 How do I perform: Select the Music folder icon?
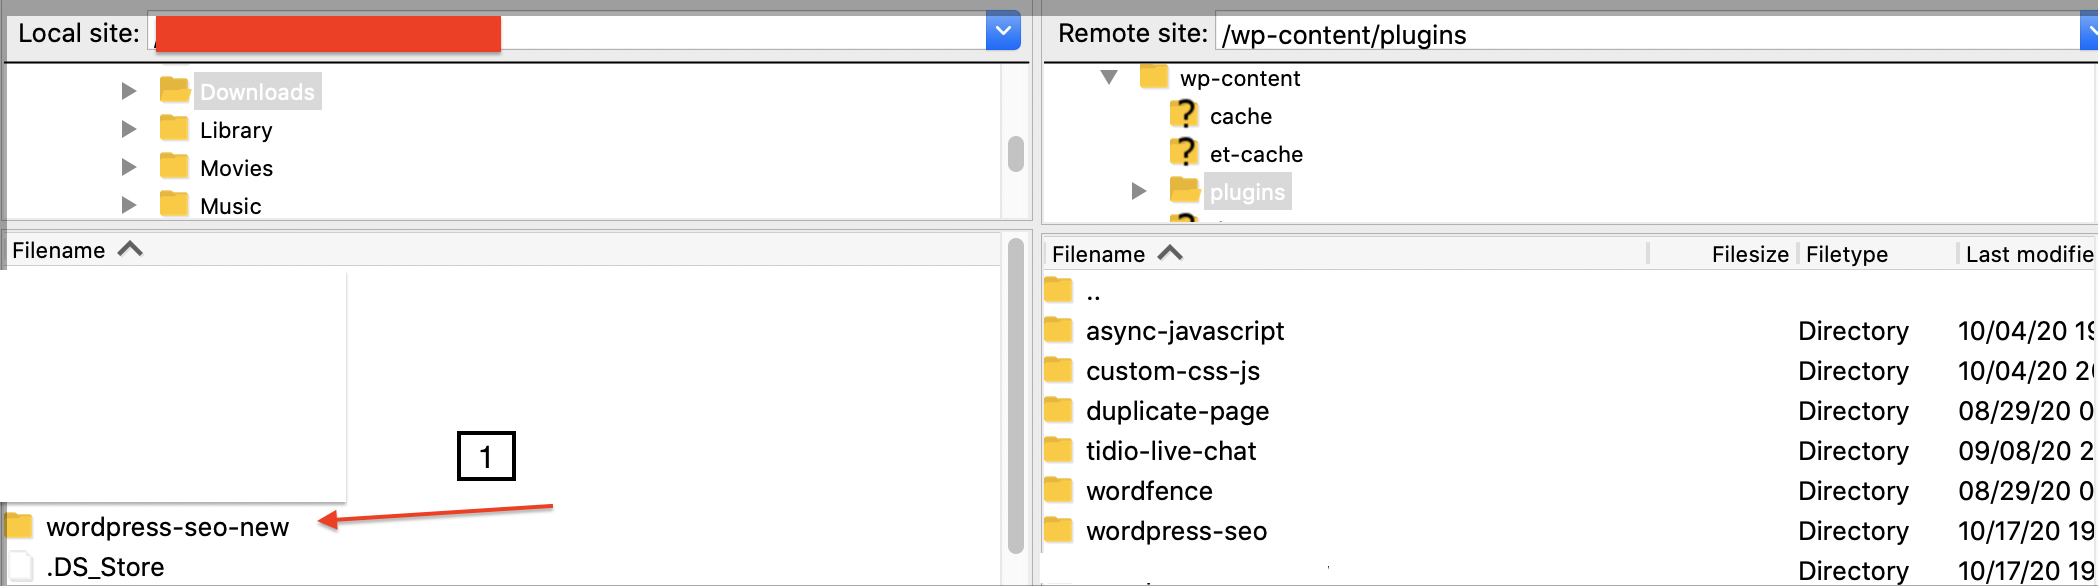click(x=174, y=204)
